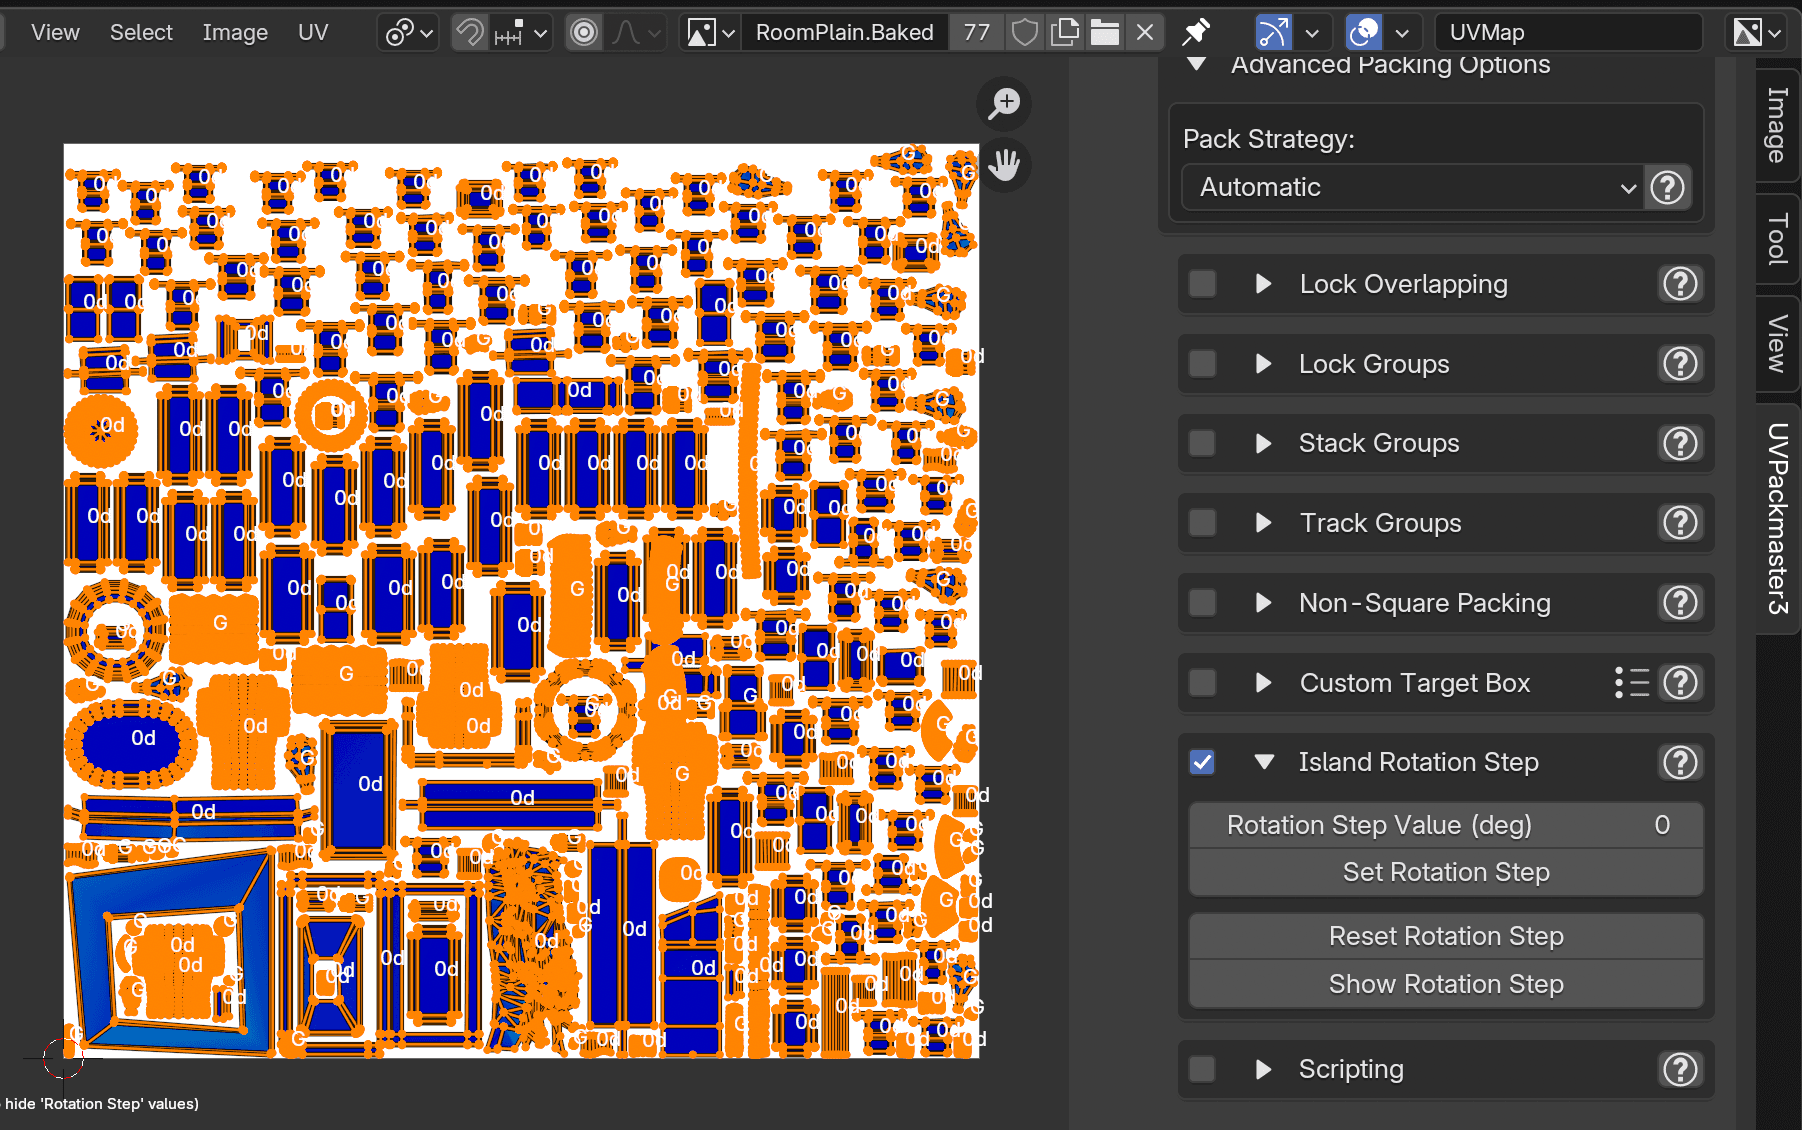This screenshot has width=1802, height=1130.
Task: Enable the Custom Target Box checkbox
Action: pos(1203,683)
